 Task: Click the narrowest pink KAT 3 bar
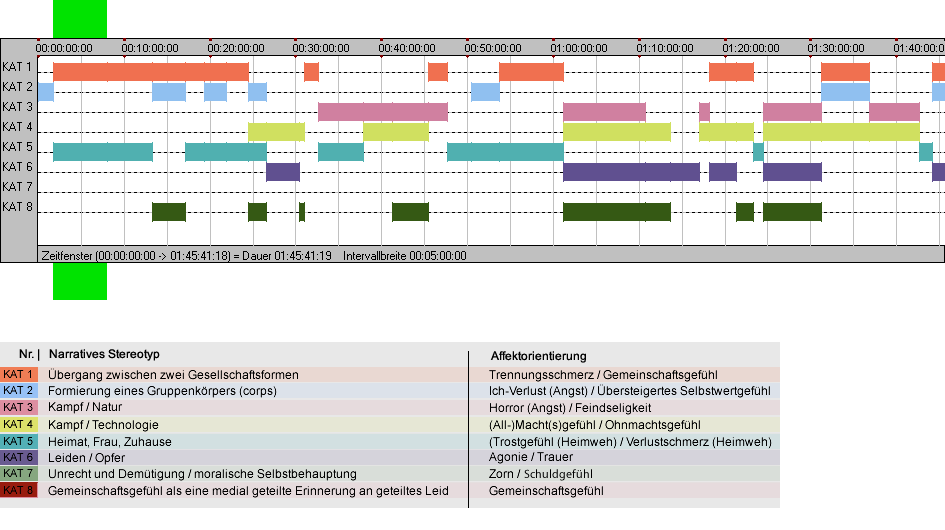pos(704,112)
